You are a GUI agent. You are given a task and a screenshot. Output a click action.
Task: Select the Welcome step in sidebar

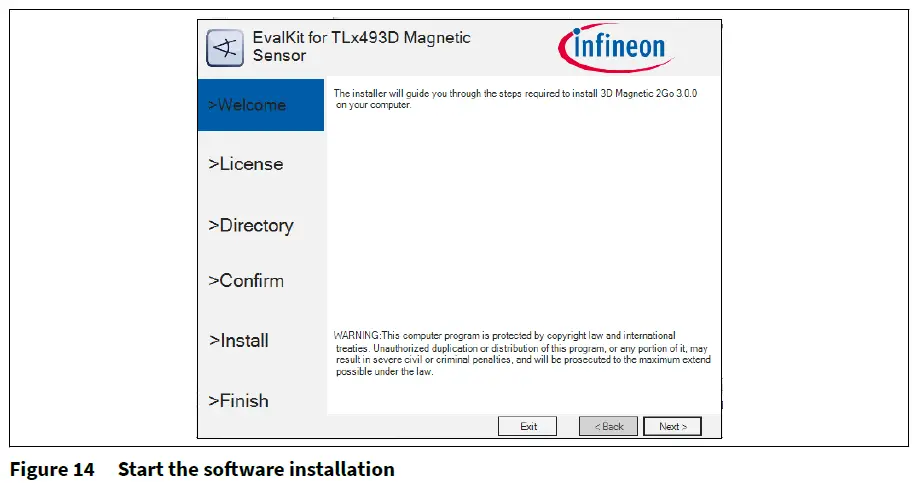pos(261,105)
